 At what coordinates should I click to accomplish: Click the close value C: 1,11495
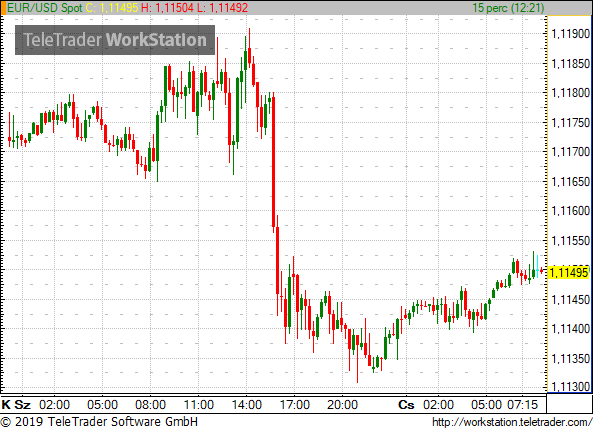point(112,8)
